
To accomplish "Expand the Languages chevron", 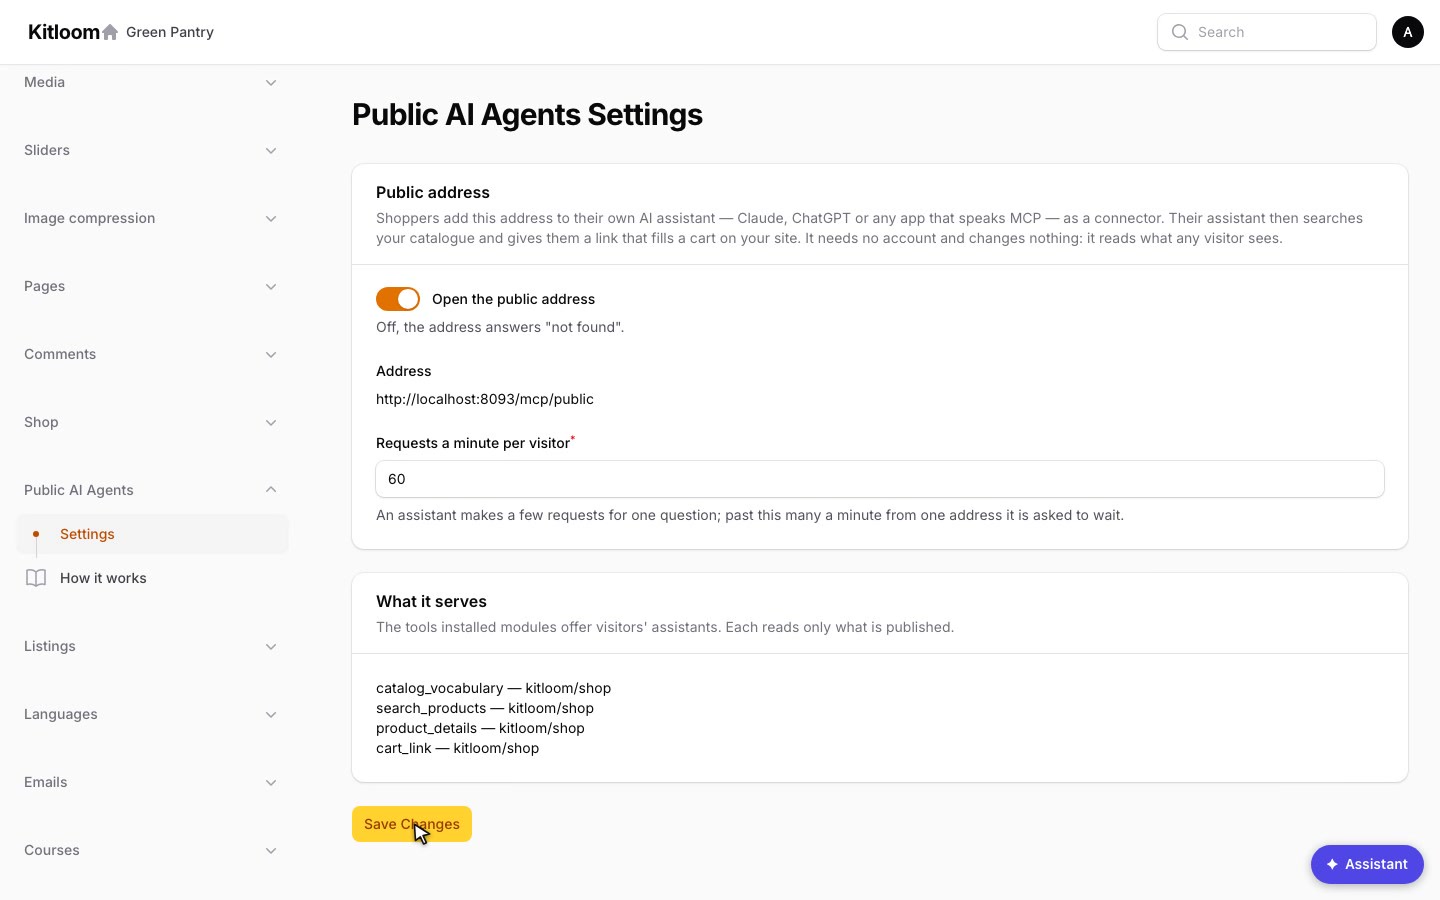I will tap(271, 715).
